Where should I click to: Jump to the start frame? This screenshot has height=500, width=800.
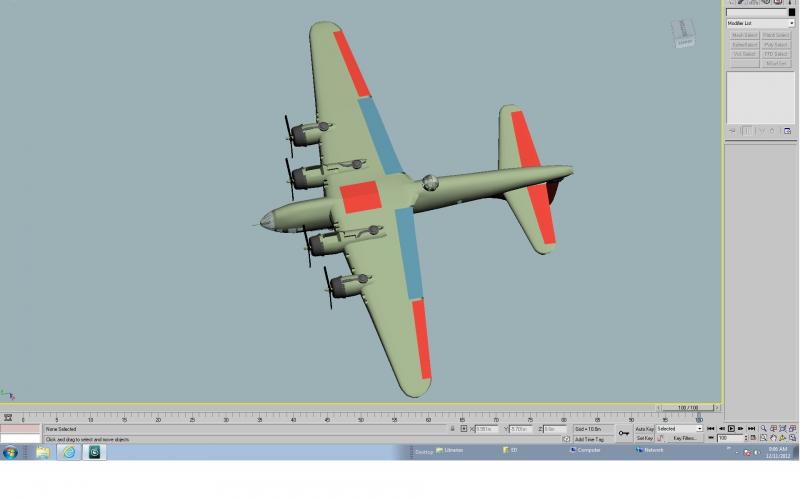[711, 429]
